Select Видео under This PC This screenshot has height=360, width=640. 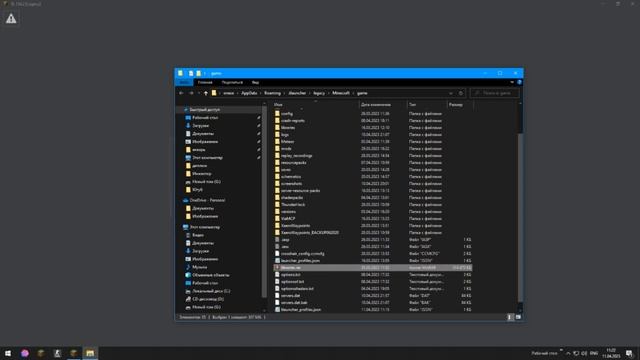point(198,235)
